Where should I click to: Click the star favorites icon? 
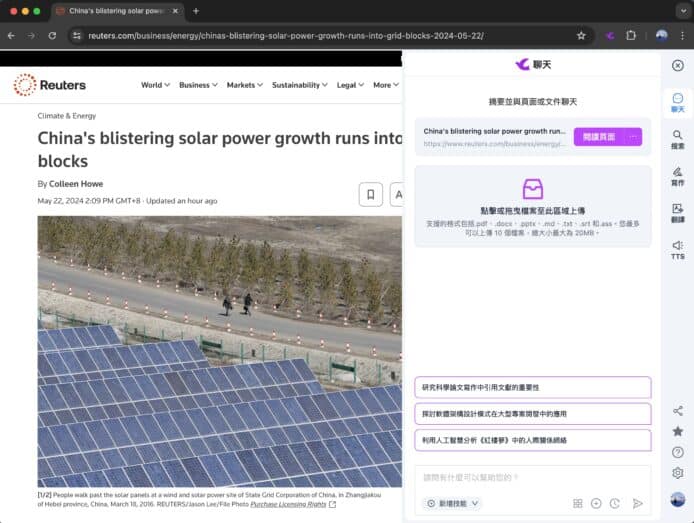coord(677,431)
